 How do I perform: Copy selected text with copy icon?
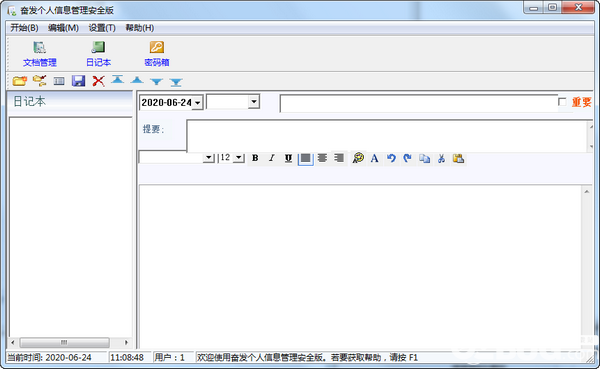(424, 158)
